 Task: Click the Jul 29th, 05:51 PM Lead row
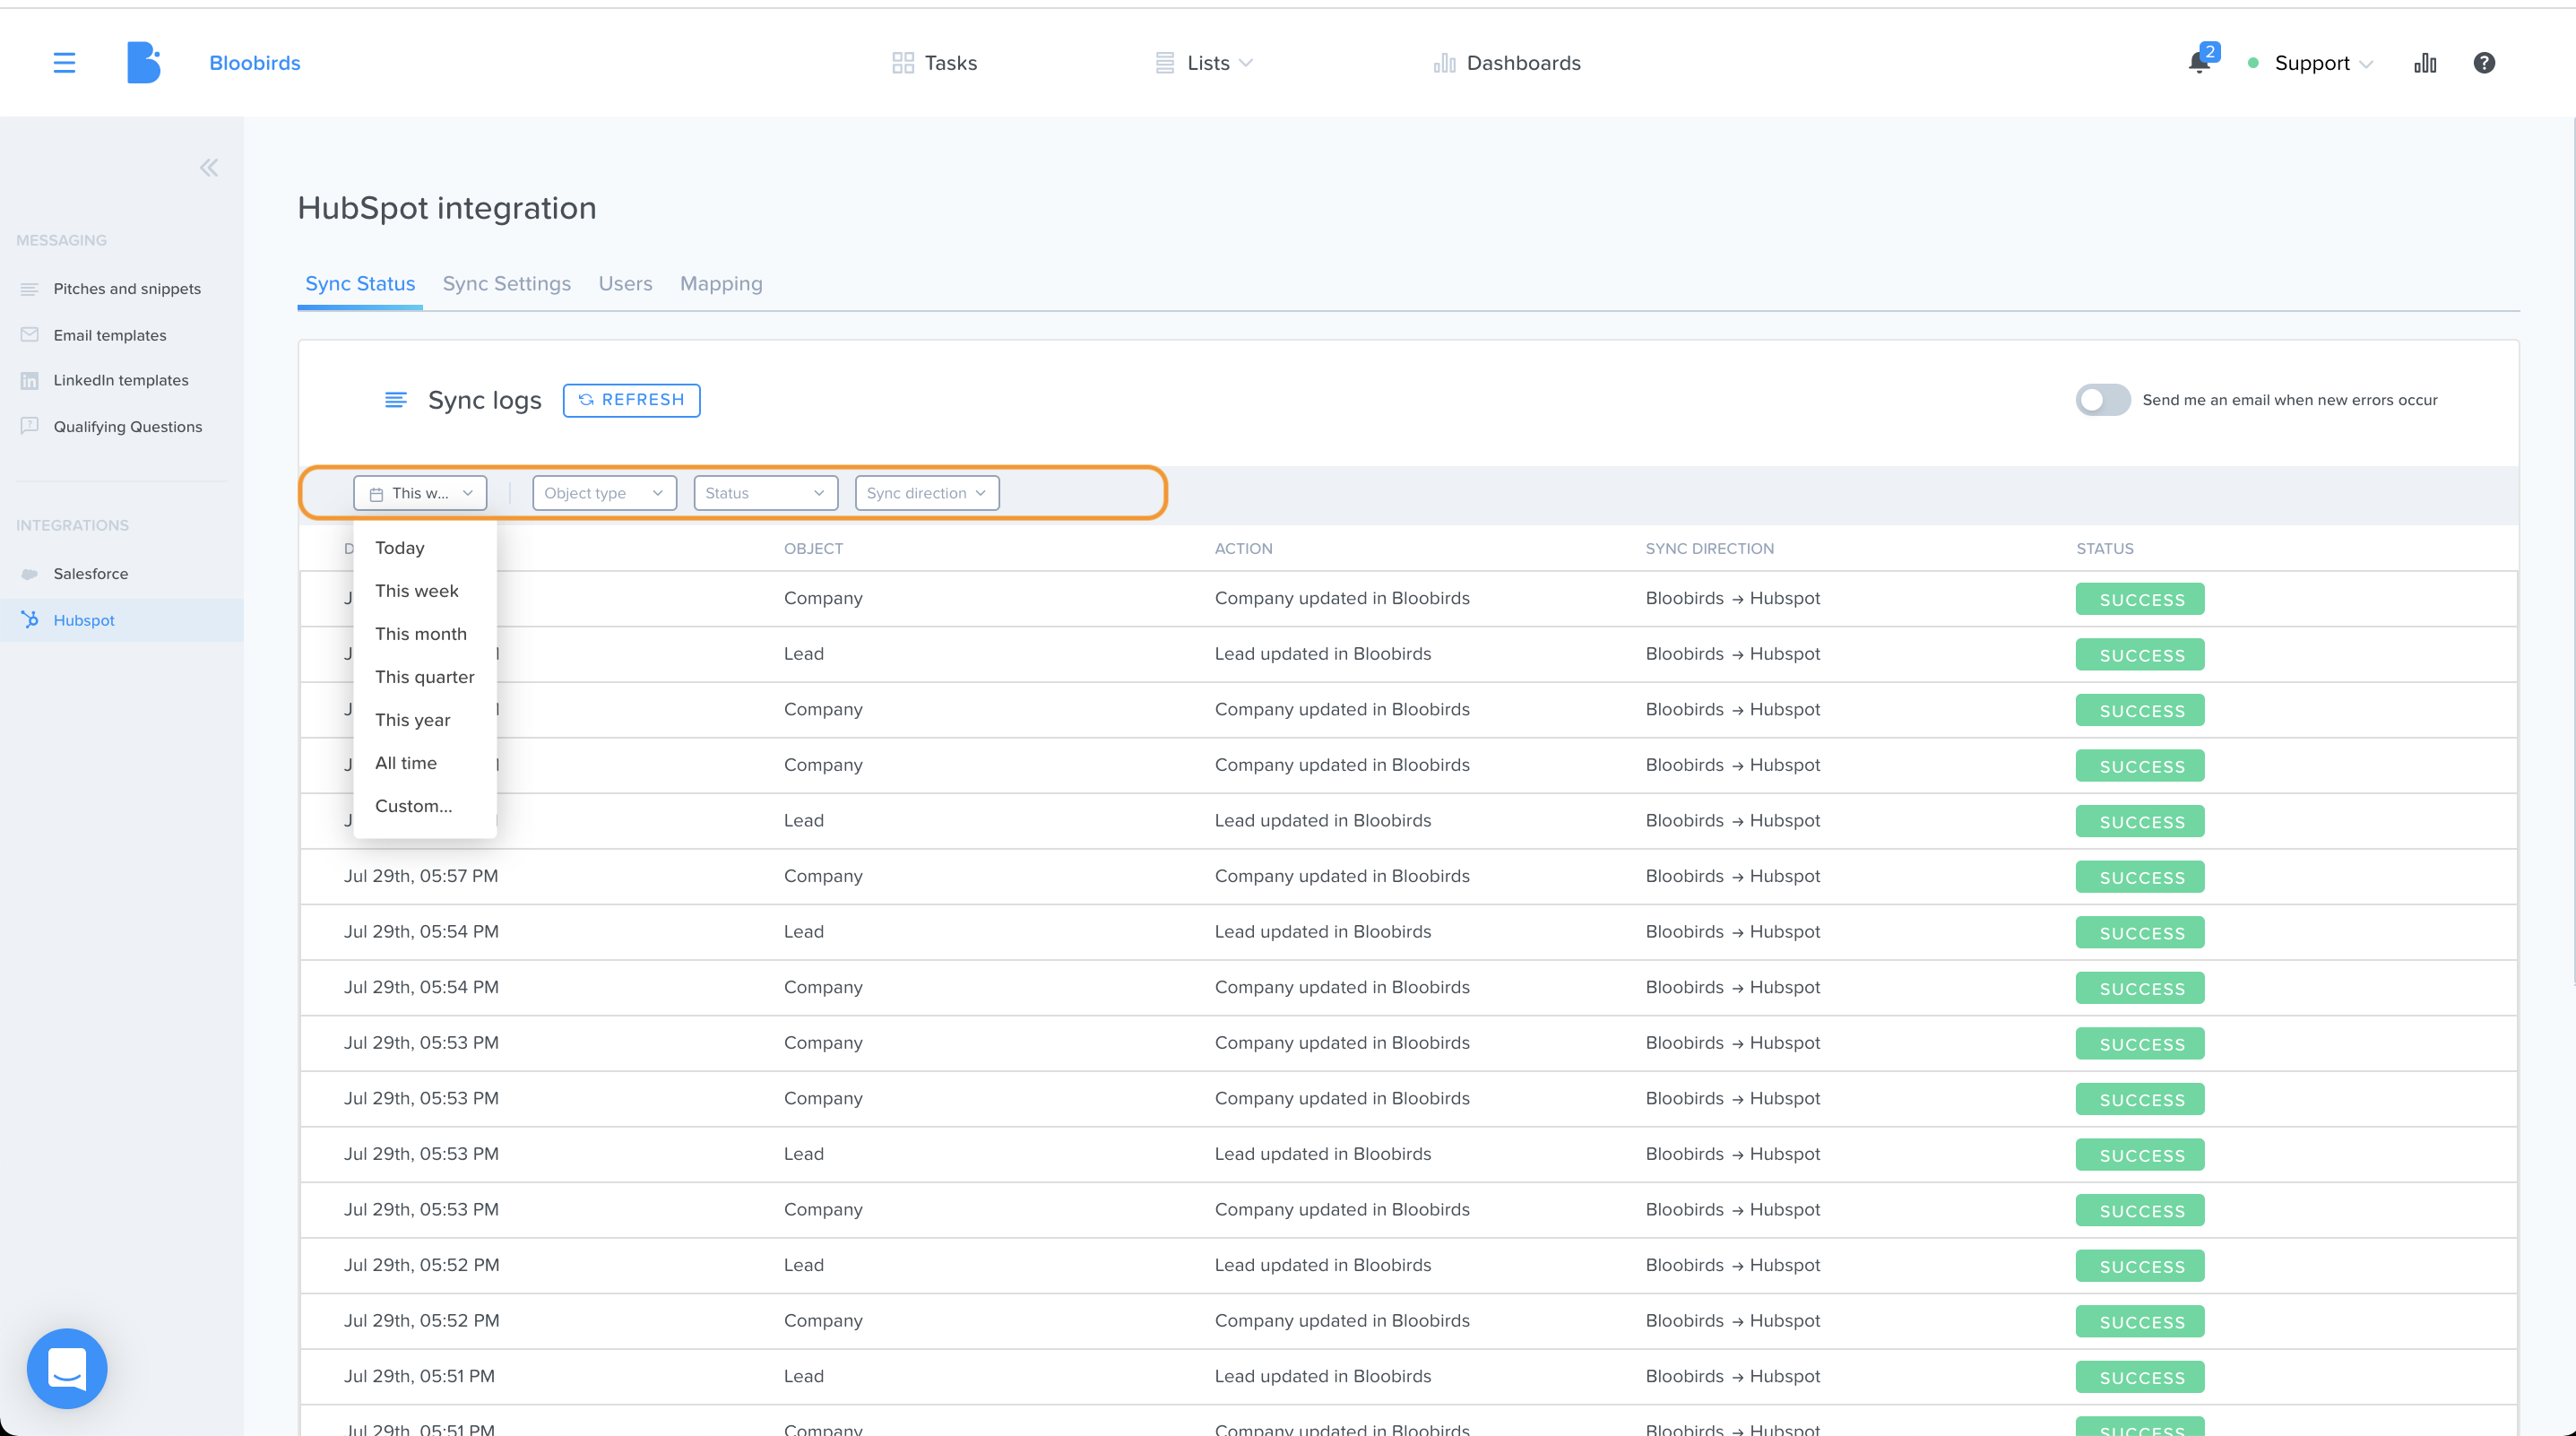pos(1408,1376)
